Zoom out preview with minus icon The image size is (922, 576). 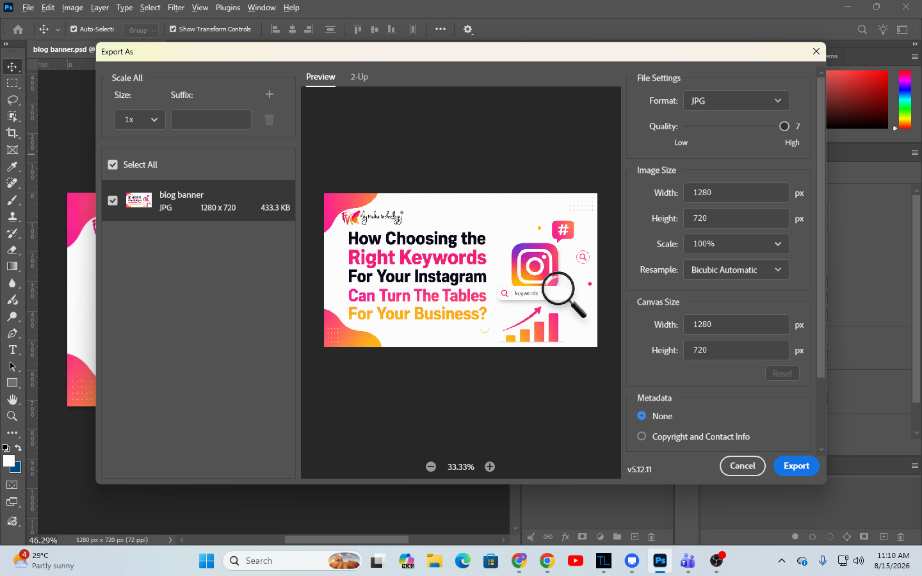point(431,467)
